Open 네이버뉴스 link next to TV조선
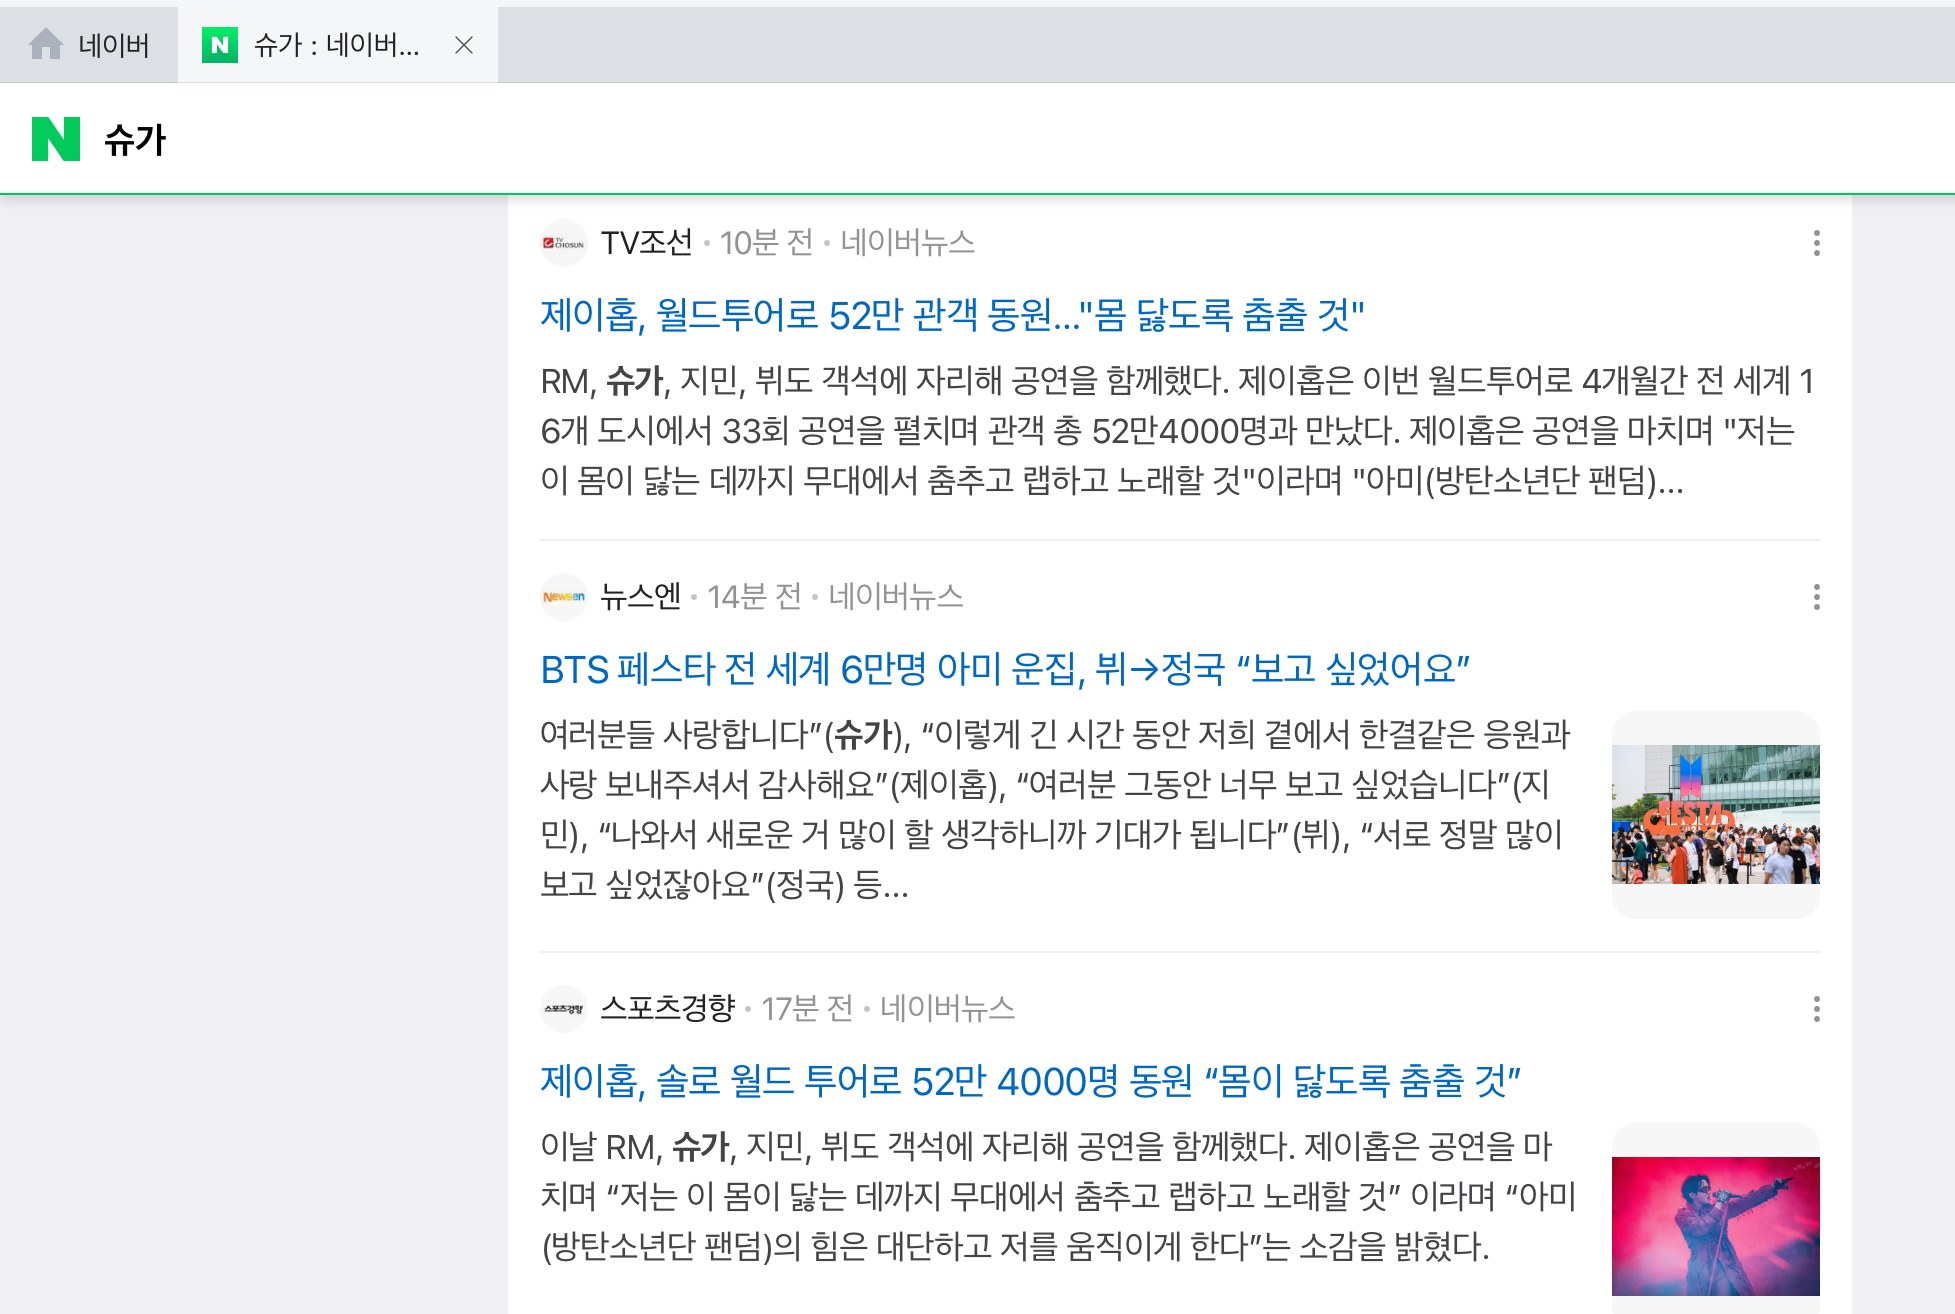1955x1314 pixels. click(x=908, y=243)
